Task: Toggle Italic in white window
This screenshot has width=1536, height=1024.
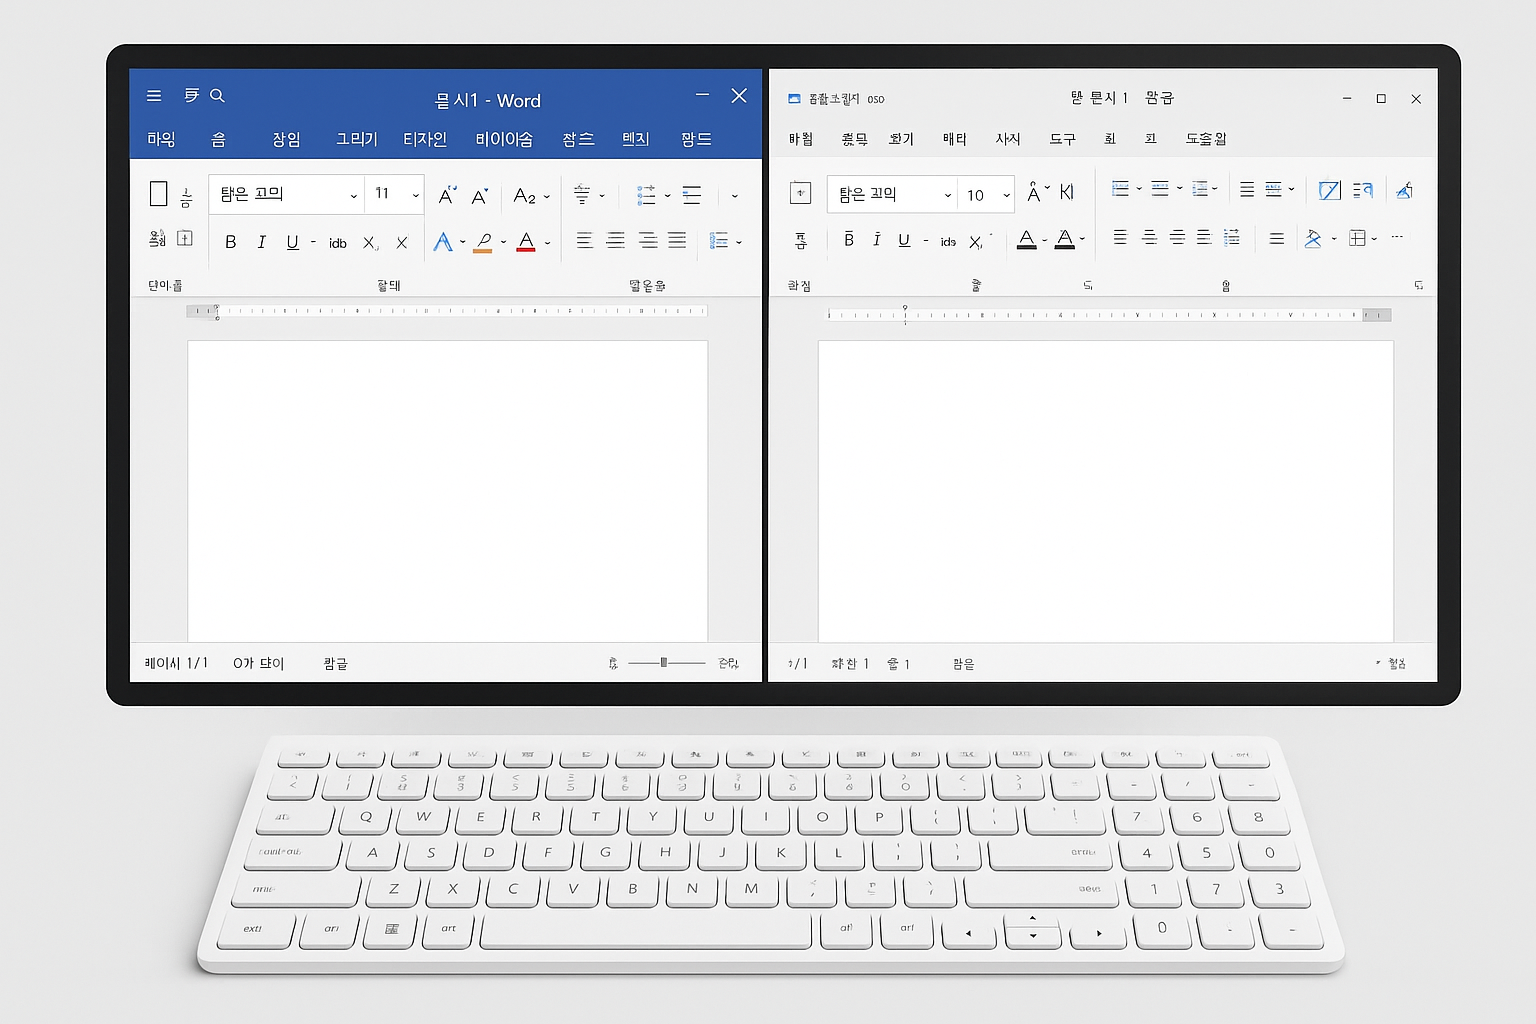Action: coord(877,239)
